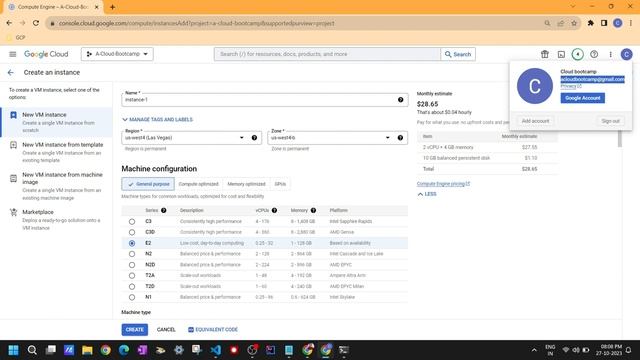Collapse the estimate with LESS
This screenshot has height=360, width=640.
point(427,194)
